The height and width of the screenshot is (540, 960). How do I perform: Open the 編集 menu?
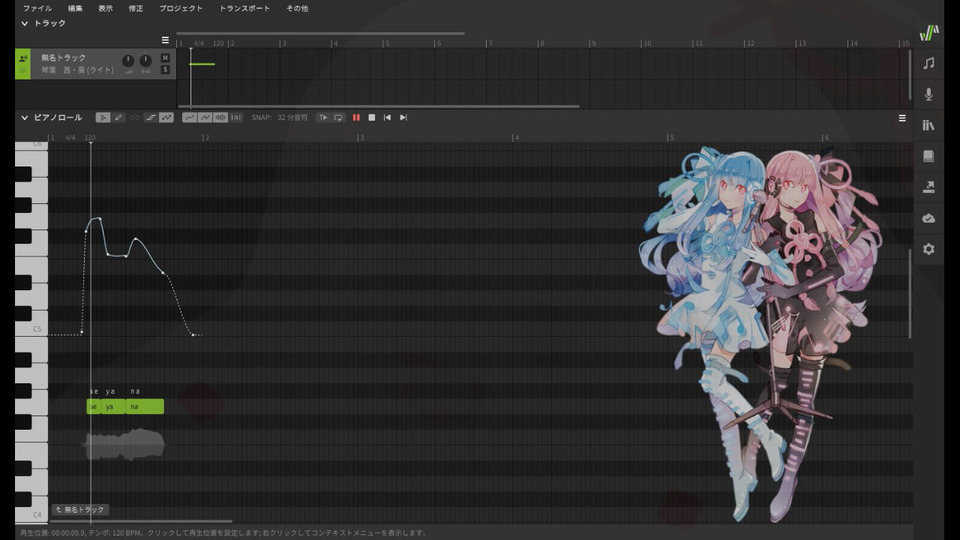75,9
